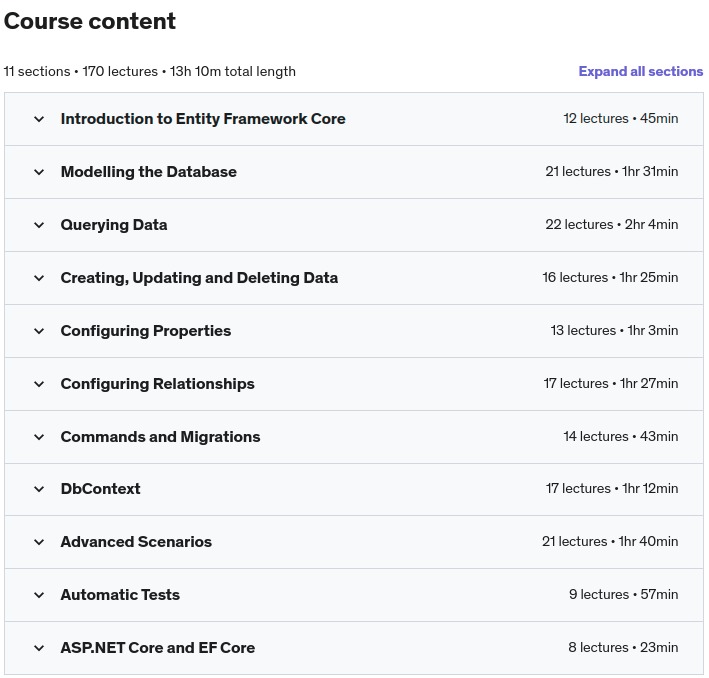Expand chevron beside Modelling the Database

39,172
